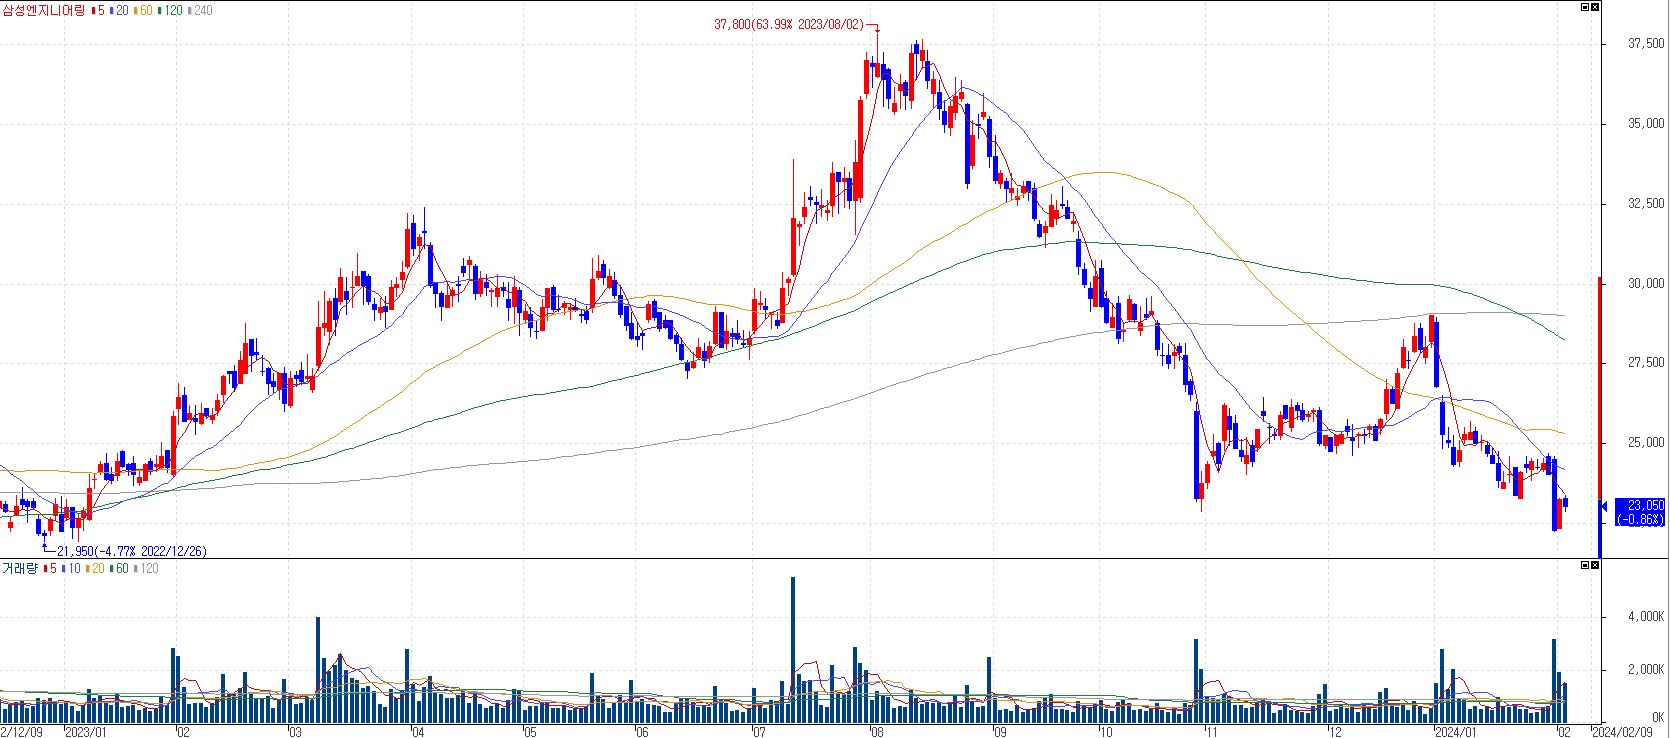Image resolution: width=1670 pixels, height=738 pixels.
Task: Click the 2024/02/09 date label
Action: pos(1622,731)
